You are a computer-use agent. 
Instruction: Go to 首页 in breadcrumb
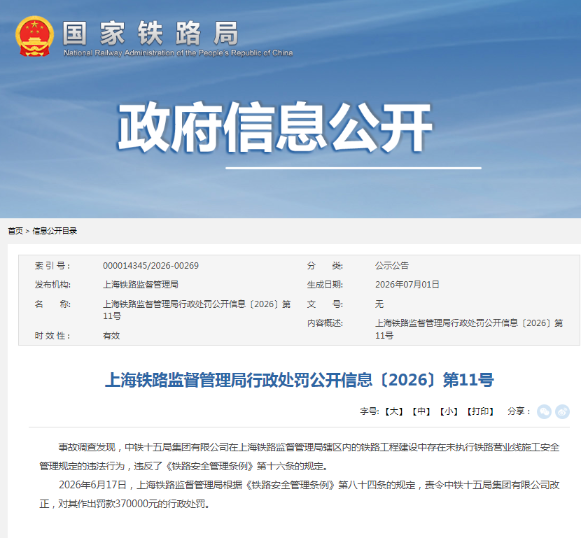click(15, 231)
